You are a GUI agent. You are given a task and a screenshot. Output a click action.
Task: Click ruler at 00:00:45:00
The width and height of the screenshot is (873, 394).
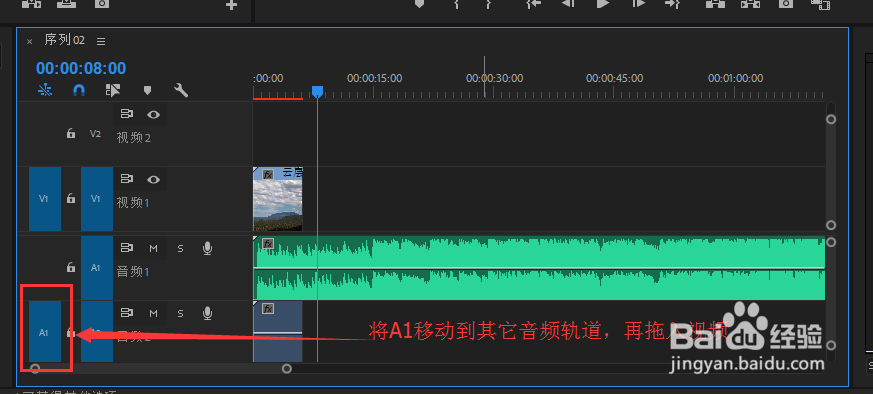615,78
